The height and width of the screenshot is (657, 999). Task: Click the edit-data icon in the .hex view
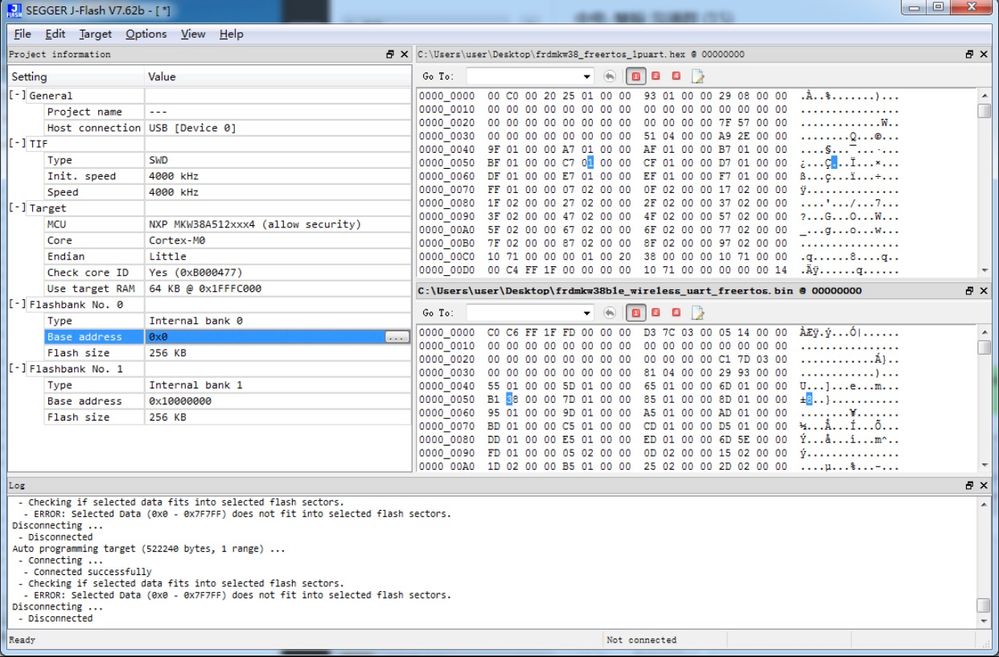pos(698,76)
